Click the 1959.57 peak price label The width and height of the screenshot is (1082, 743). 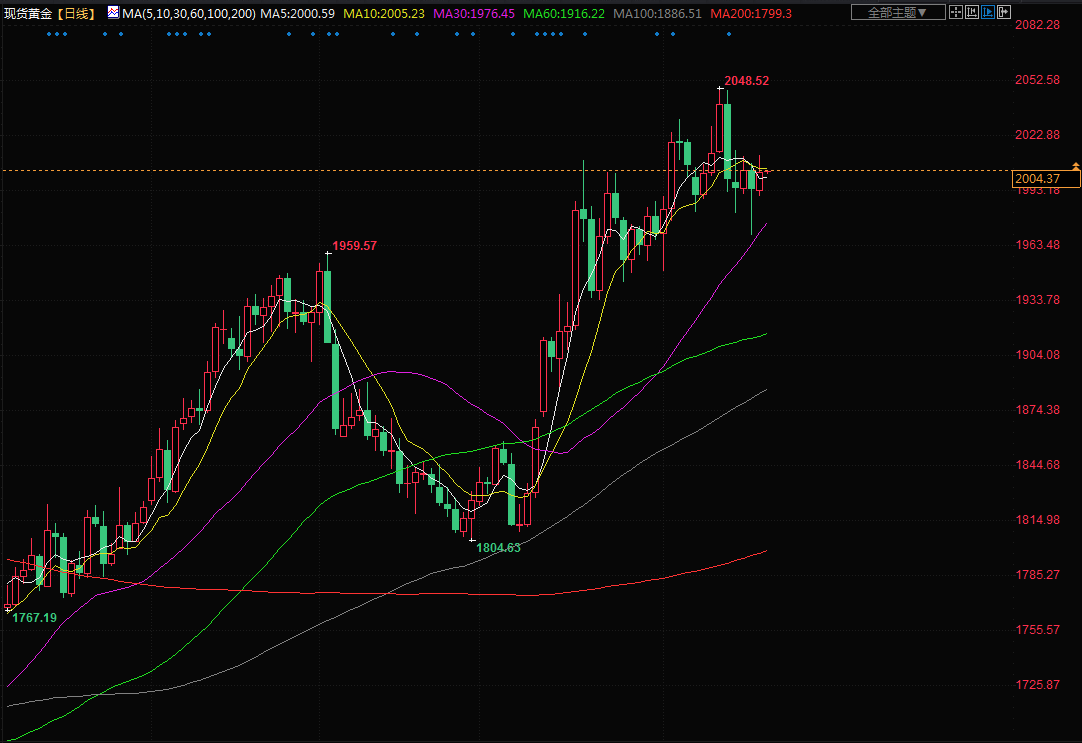tap(355, 246)
